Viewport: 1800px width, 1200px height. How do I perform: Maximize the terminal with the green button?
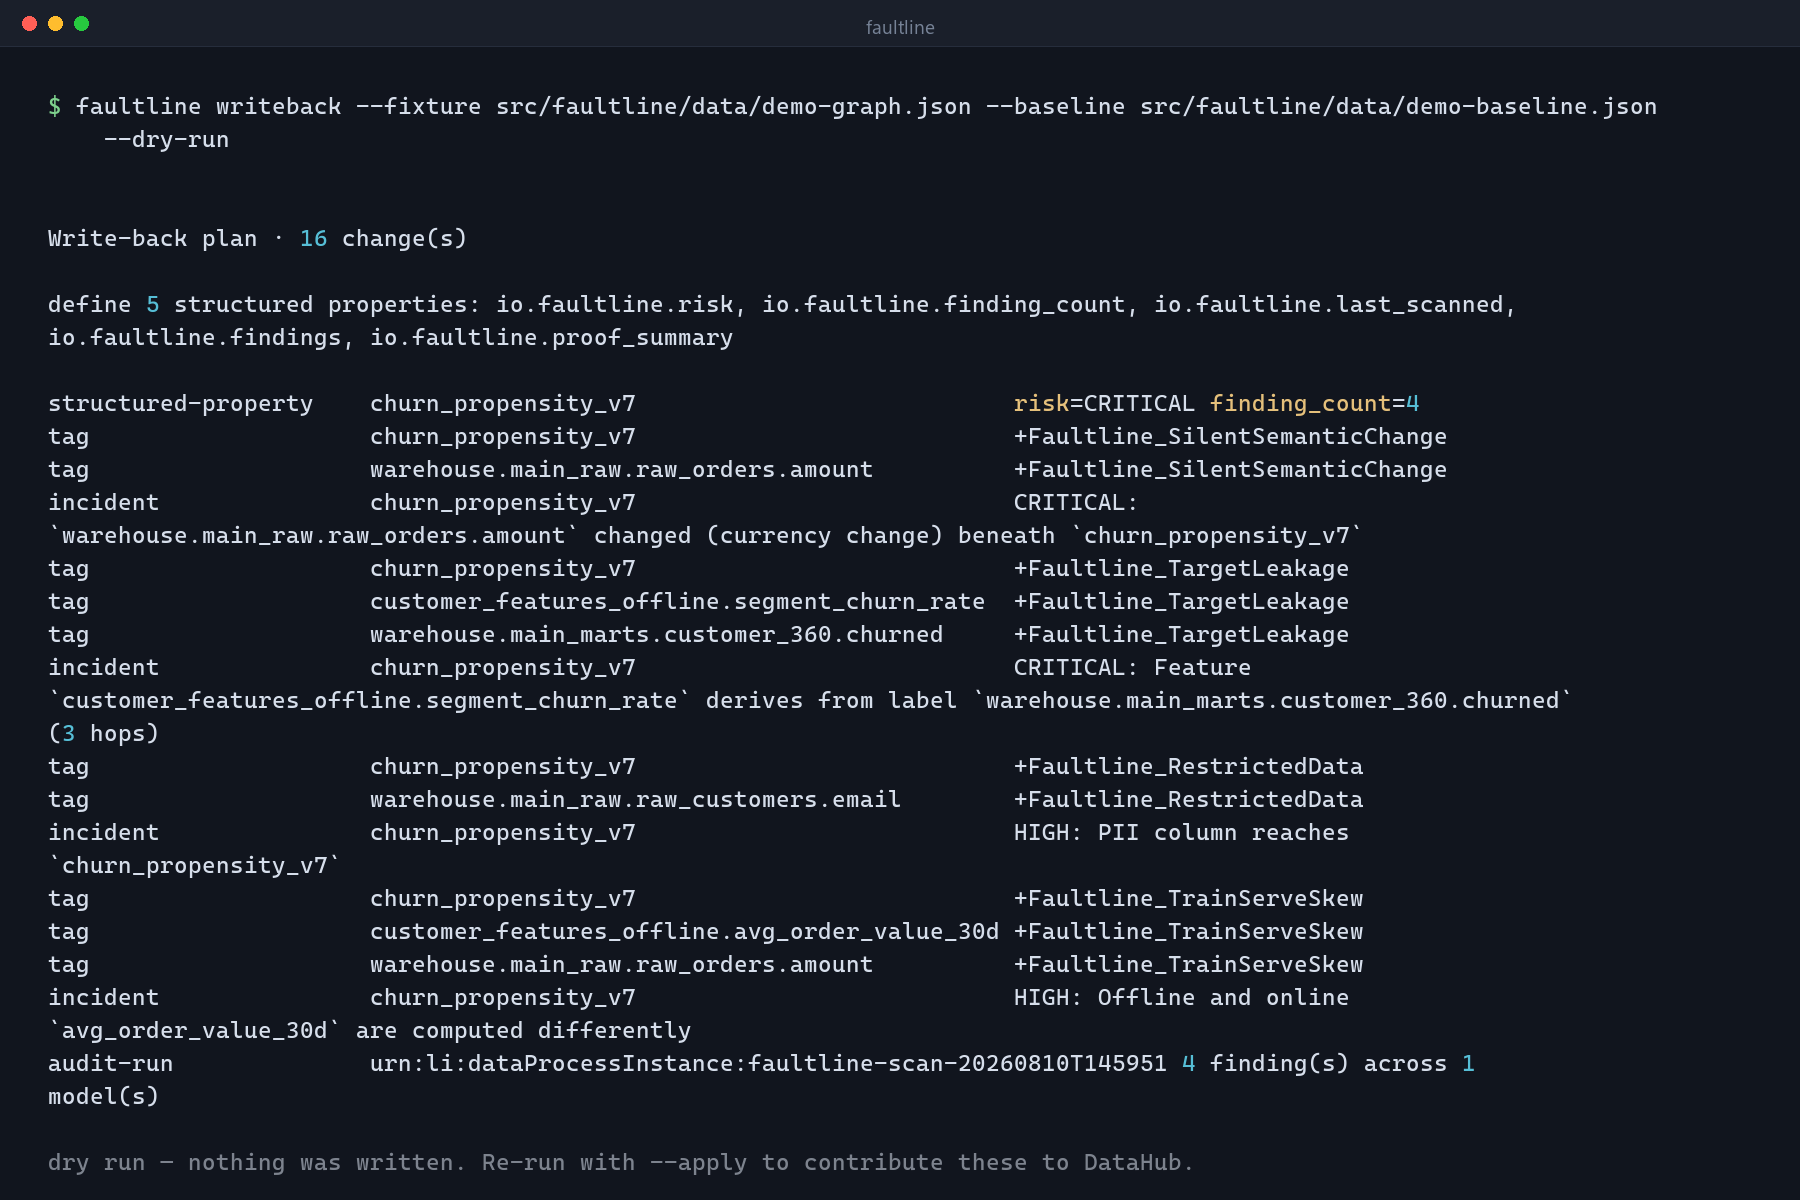82,24
